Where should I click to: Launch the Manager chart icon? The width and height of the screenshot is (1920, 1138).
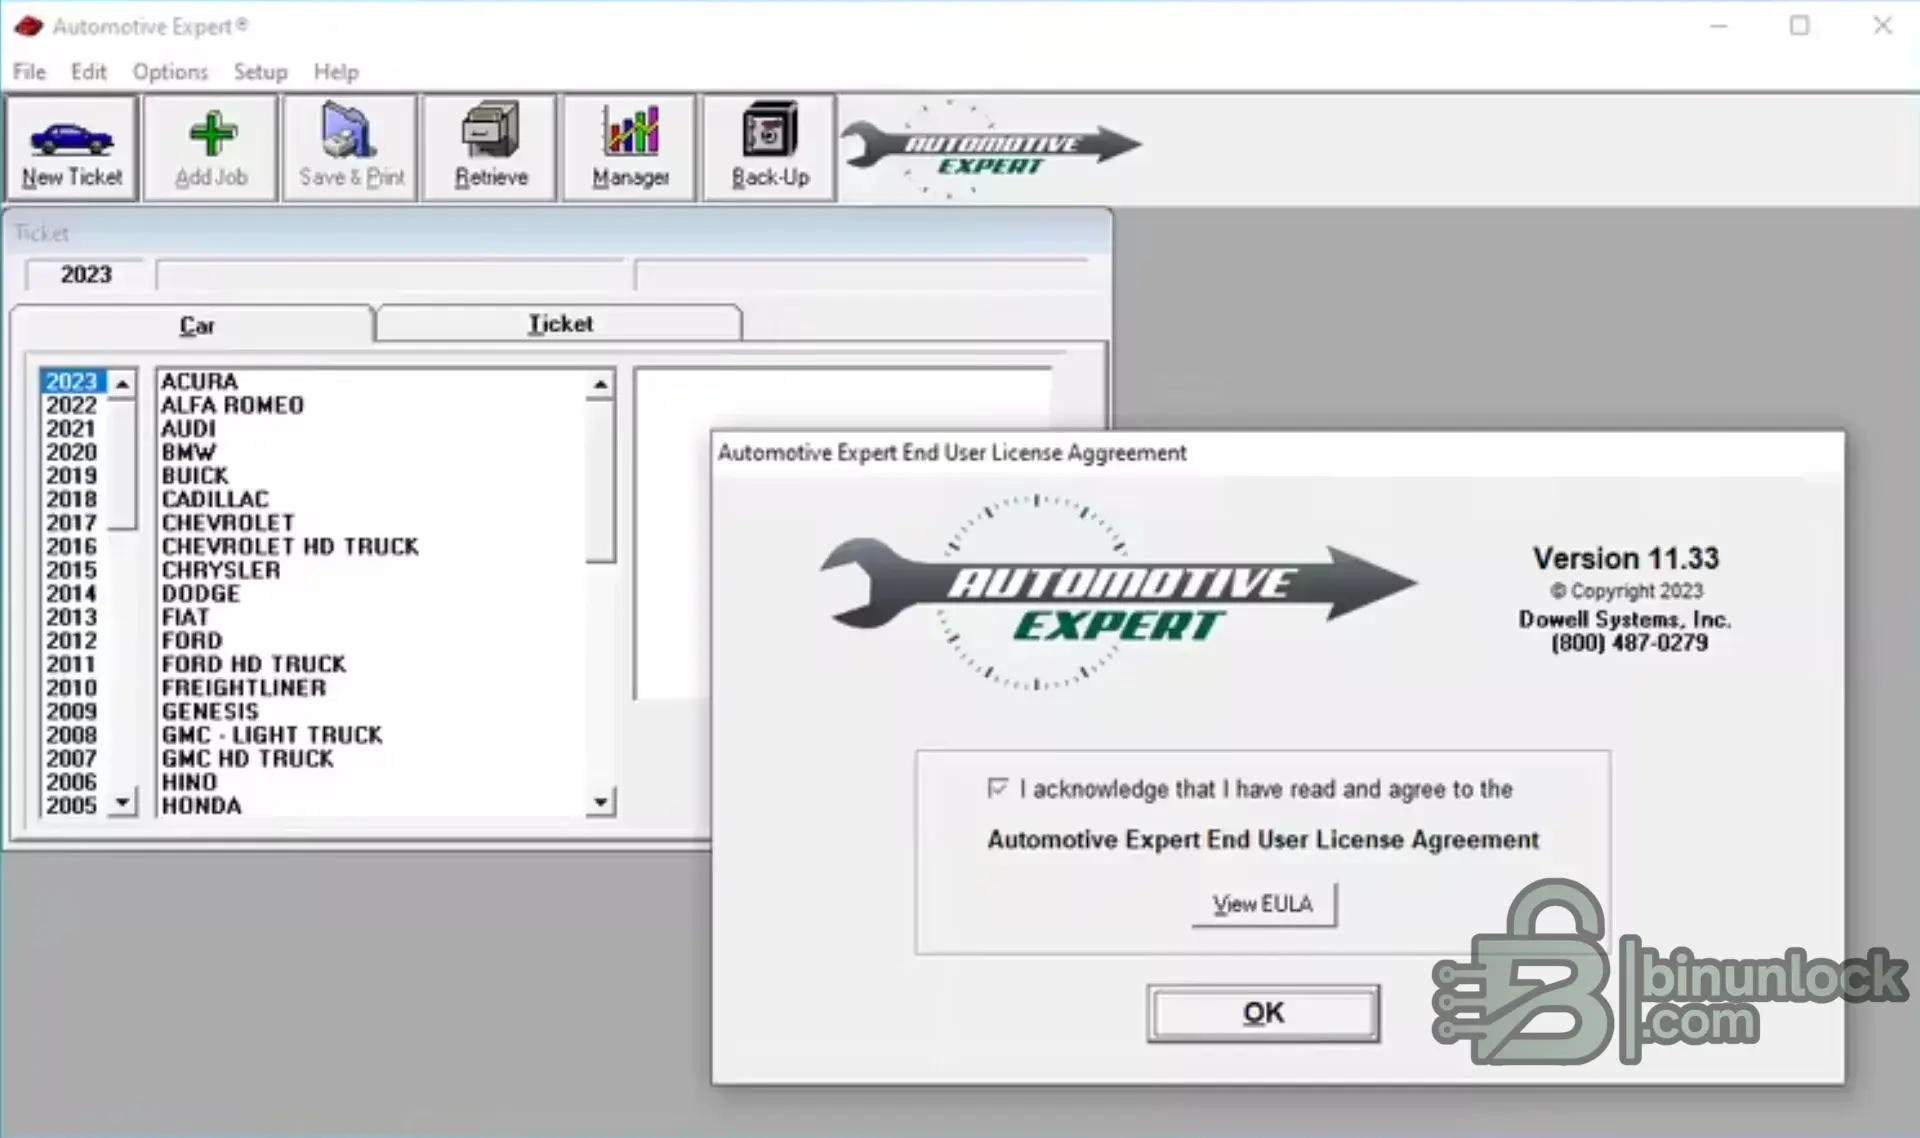pyautogui.click(x=630, y=148)
